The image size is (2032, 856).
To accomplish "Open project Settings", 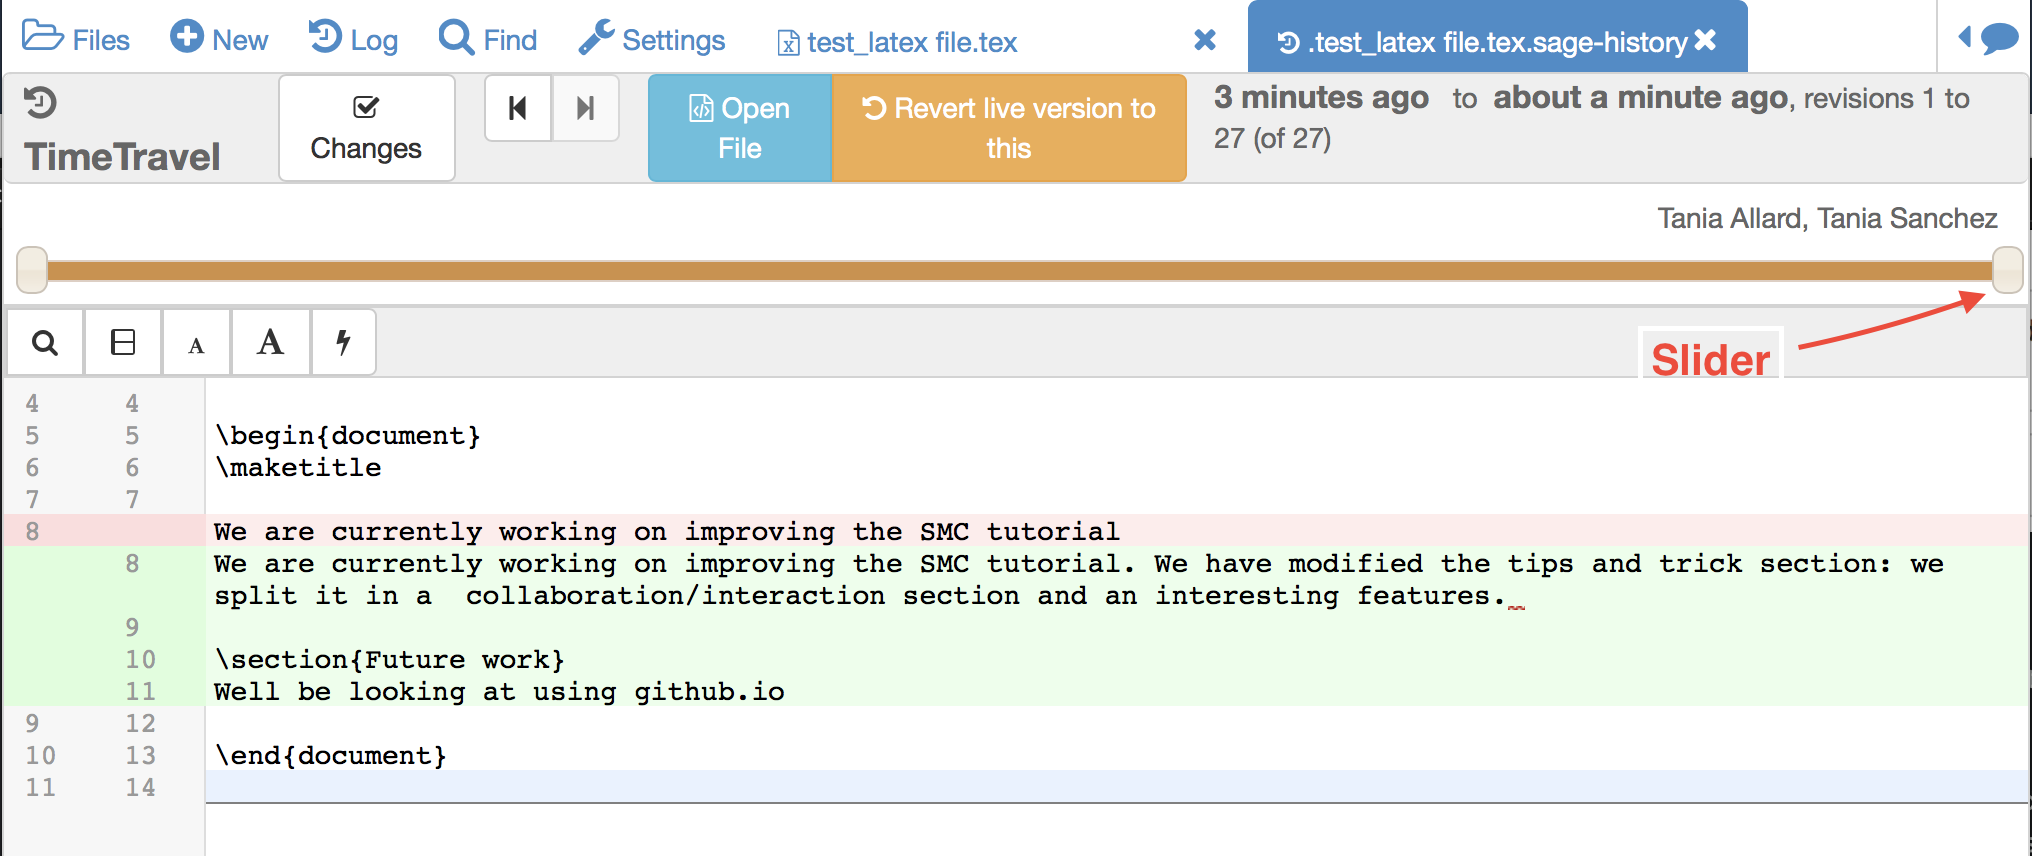I will [x=652, y=39].
